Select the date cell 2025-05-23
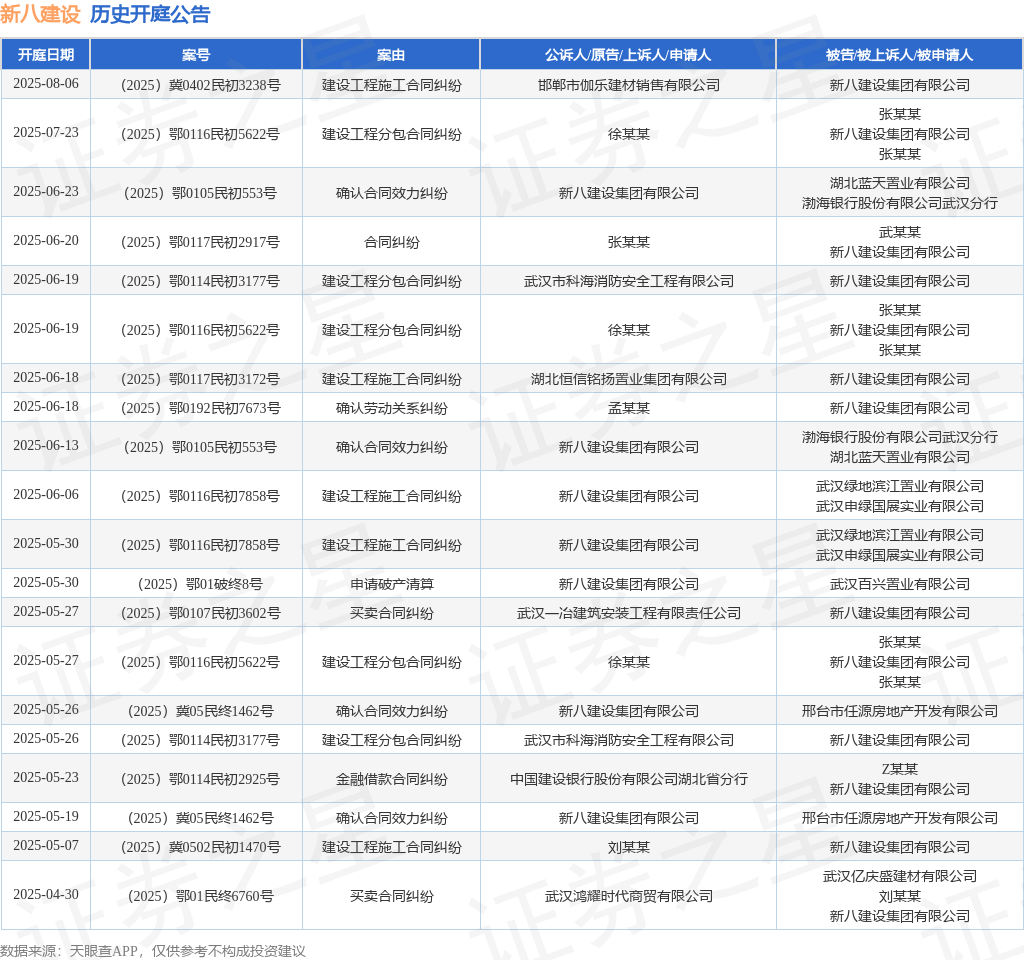 pos(46,778)
